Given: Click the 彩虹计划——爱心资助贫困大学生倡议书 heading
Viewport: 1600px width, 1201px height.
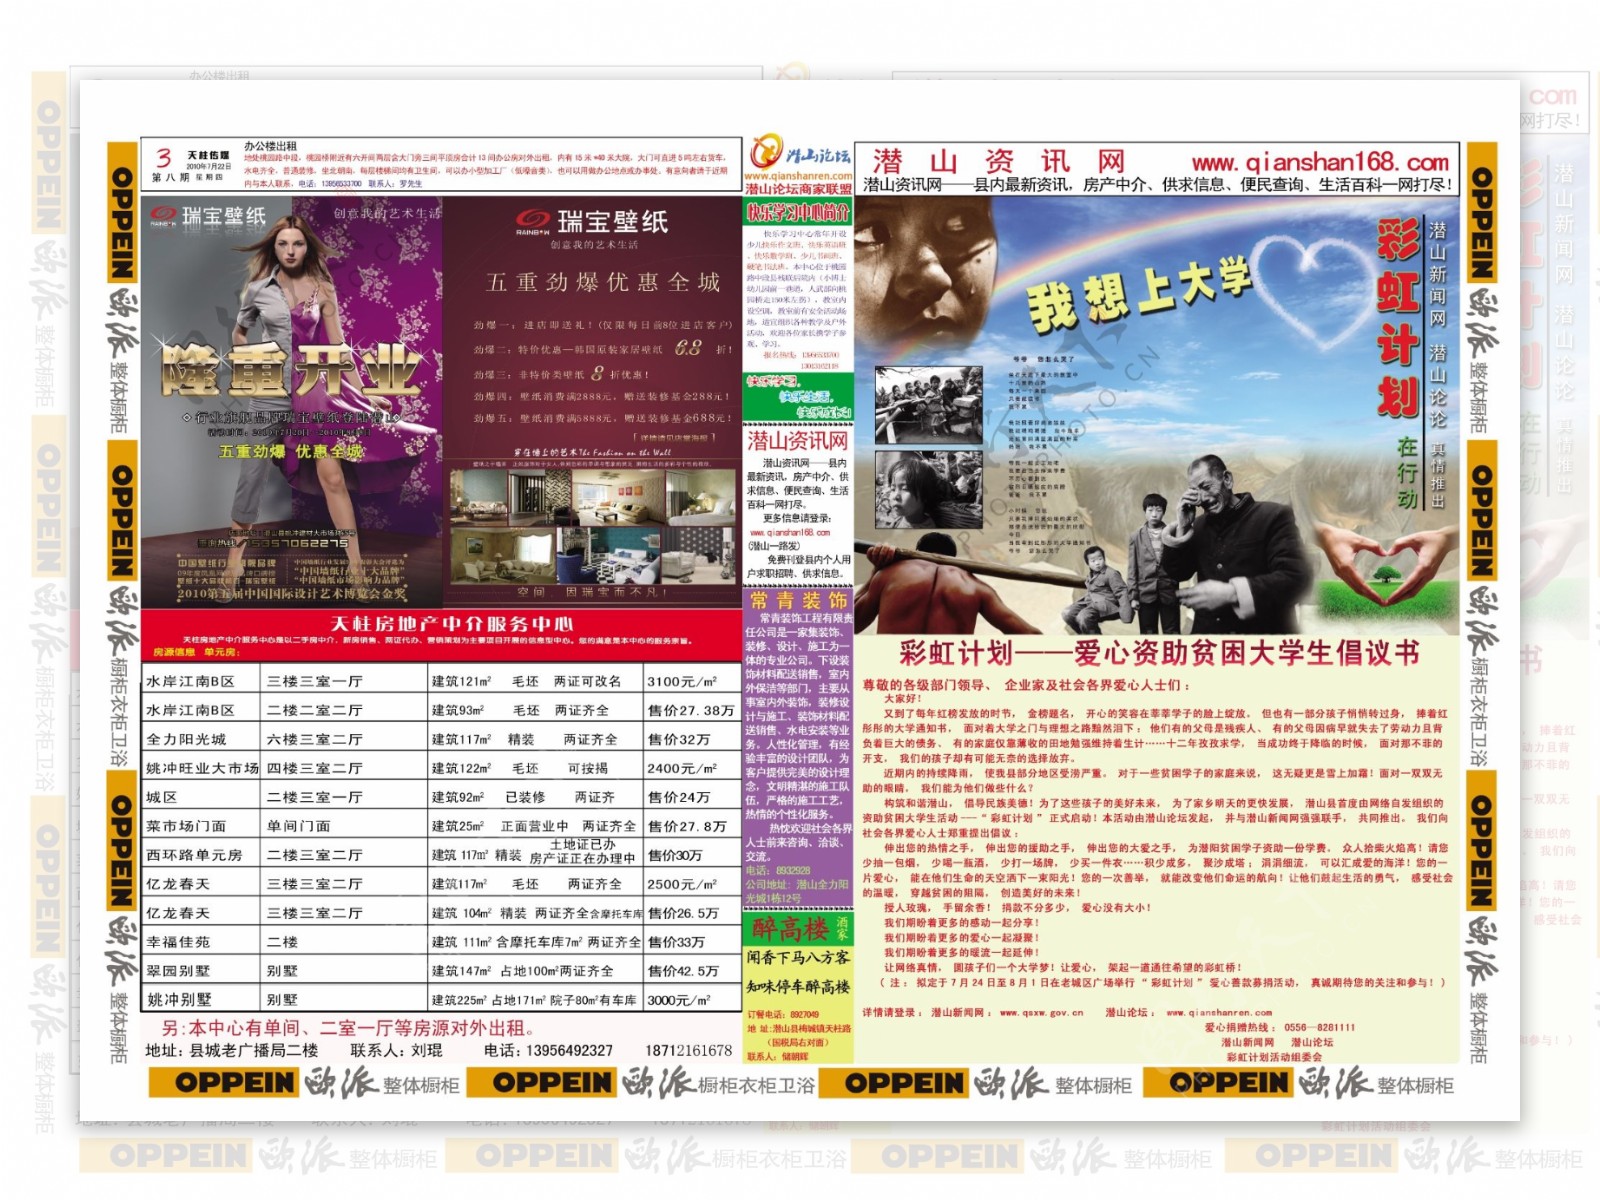Looking at the screenshot, I should [1158, 653].
